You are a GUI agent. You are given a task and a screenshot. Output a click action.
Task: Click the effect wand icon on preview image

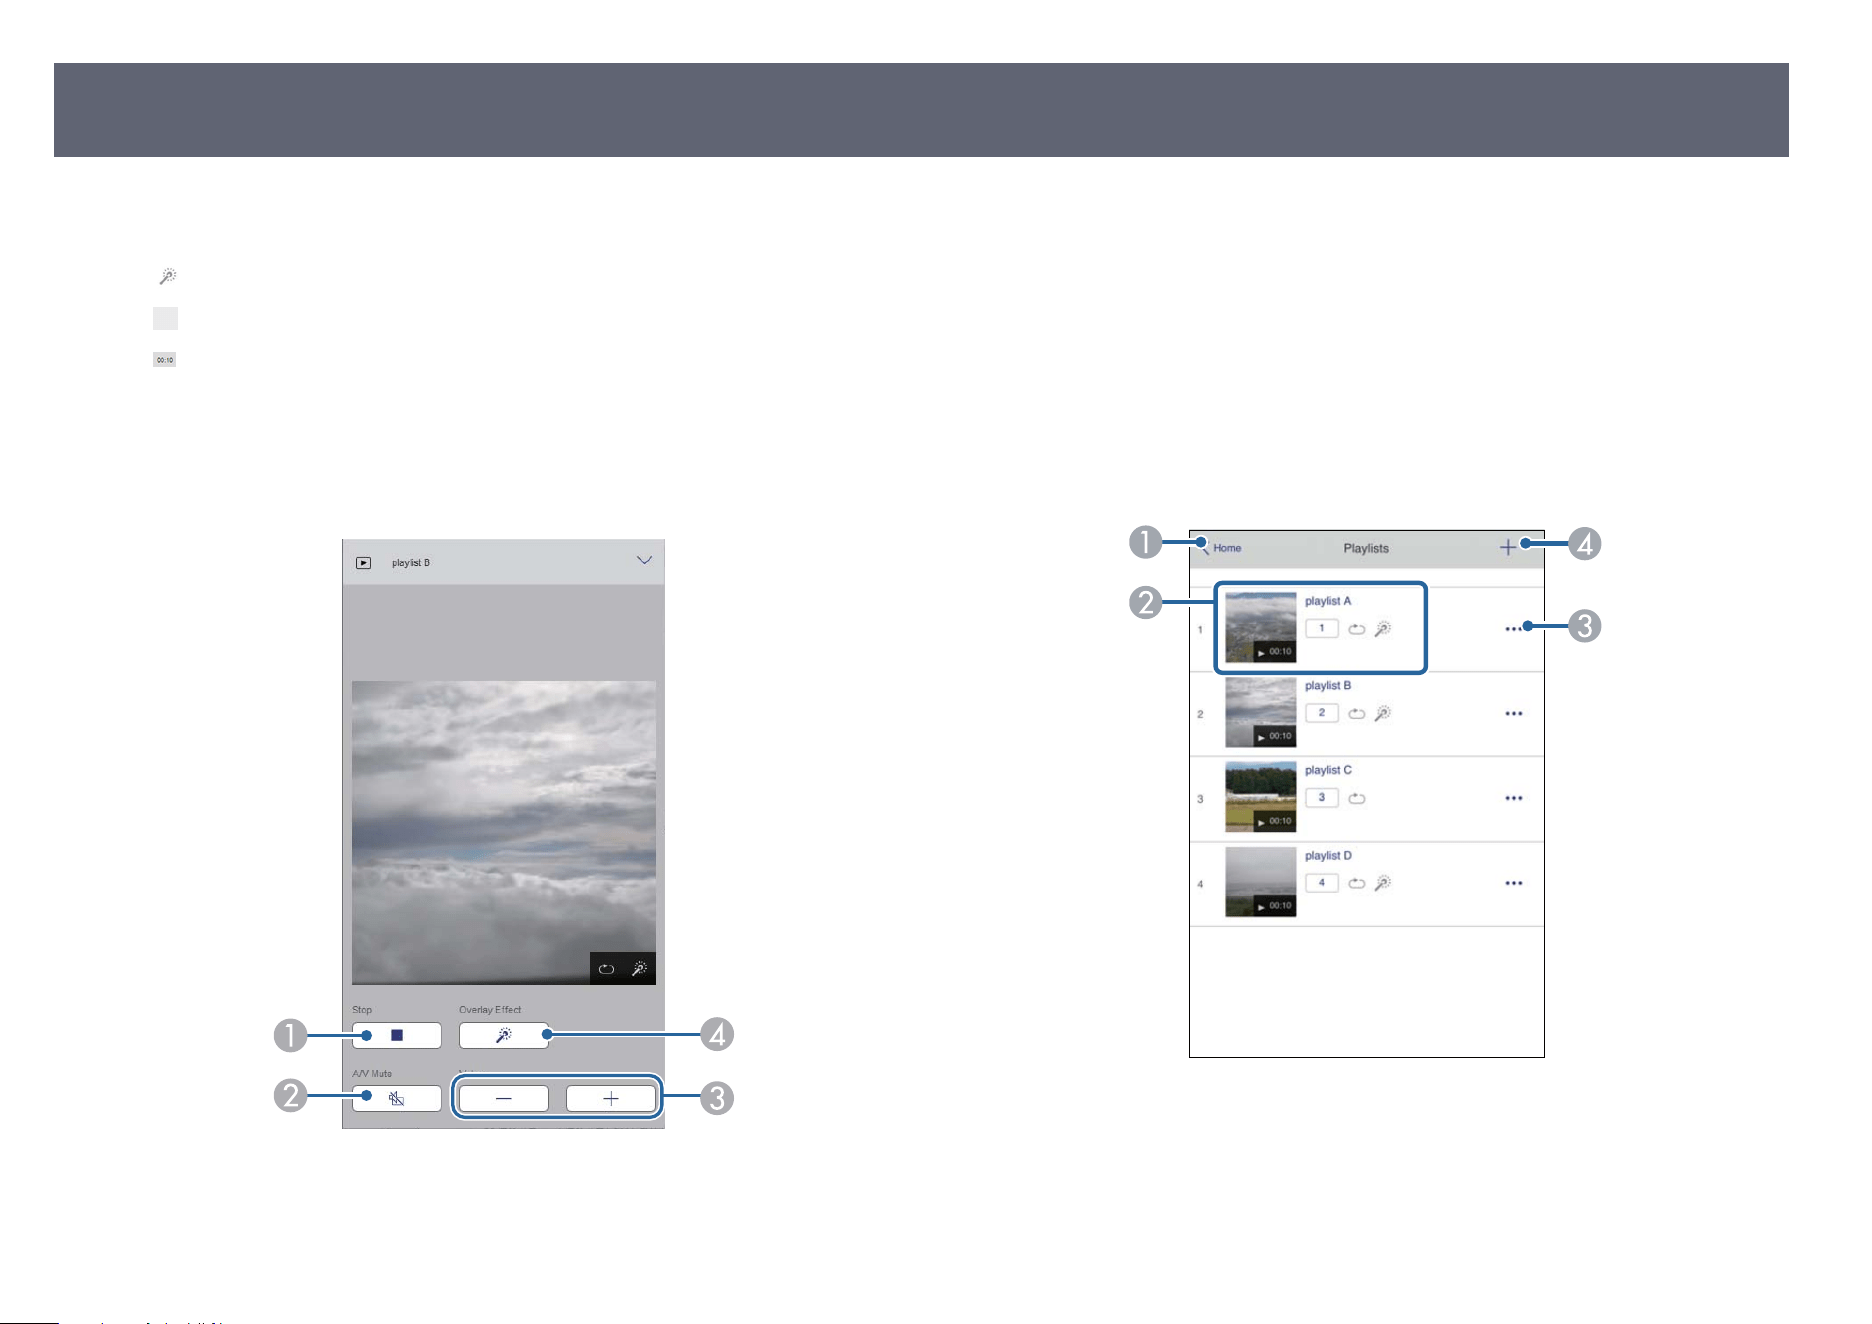(639, 969)
